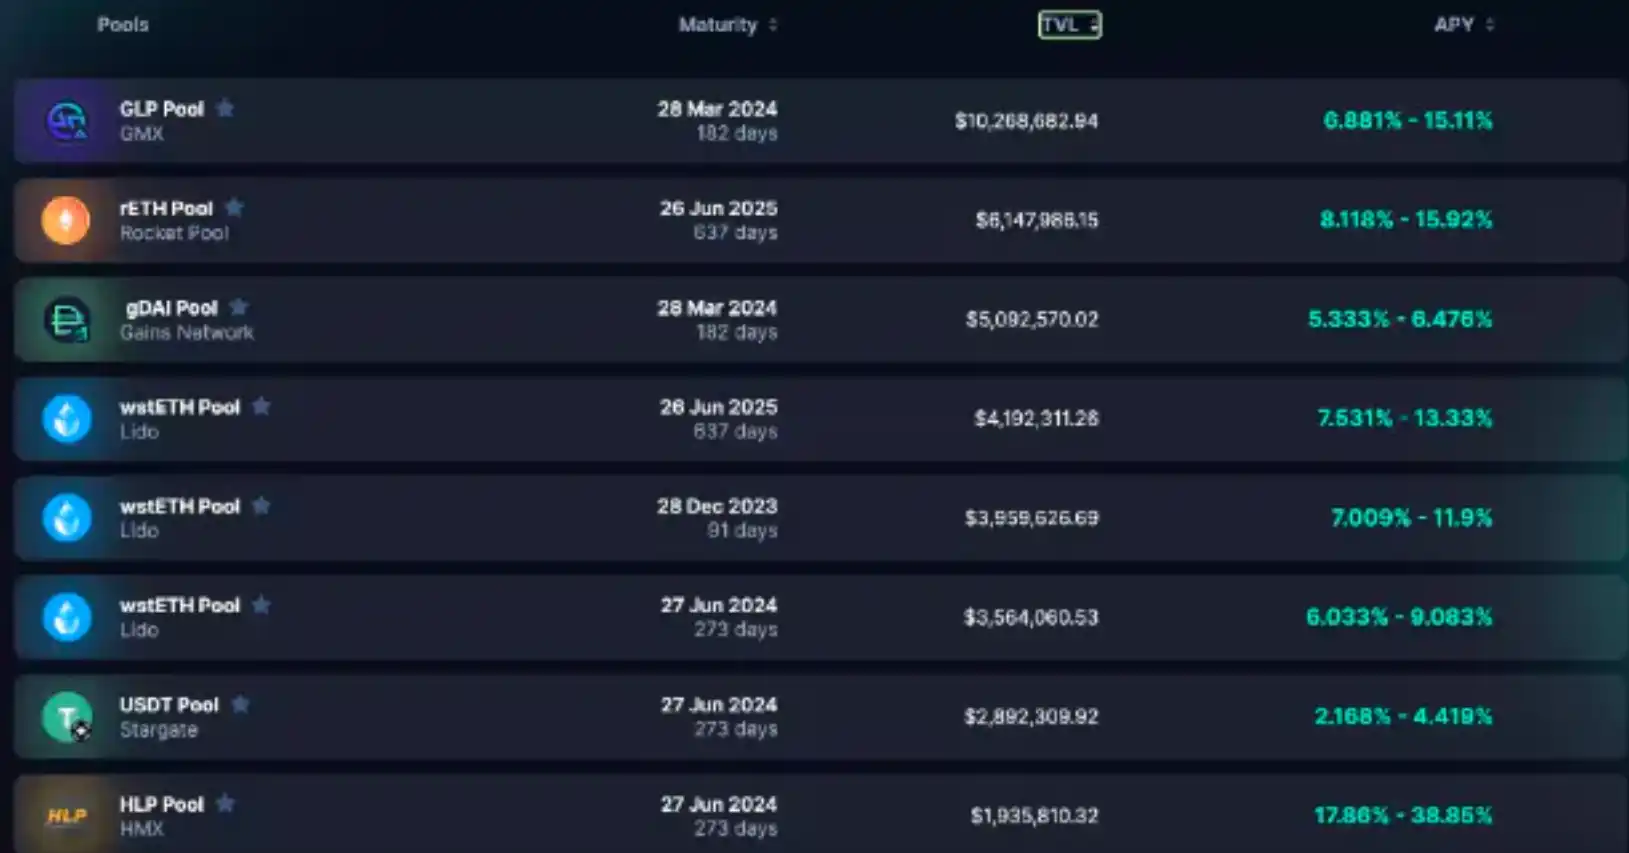The height and width of the screenshot is (853, 1629).
Task: Open the gDAI Pool name link
Action: coord(171,308)
